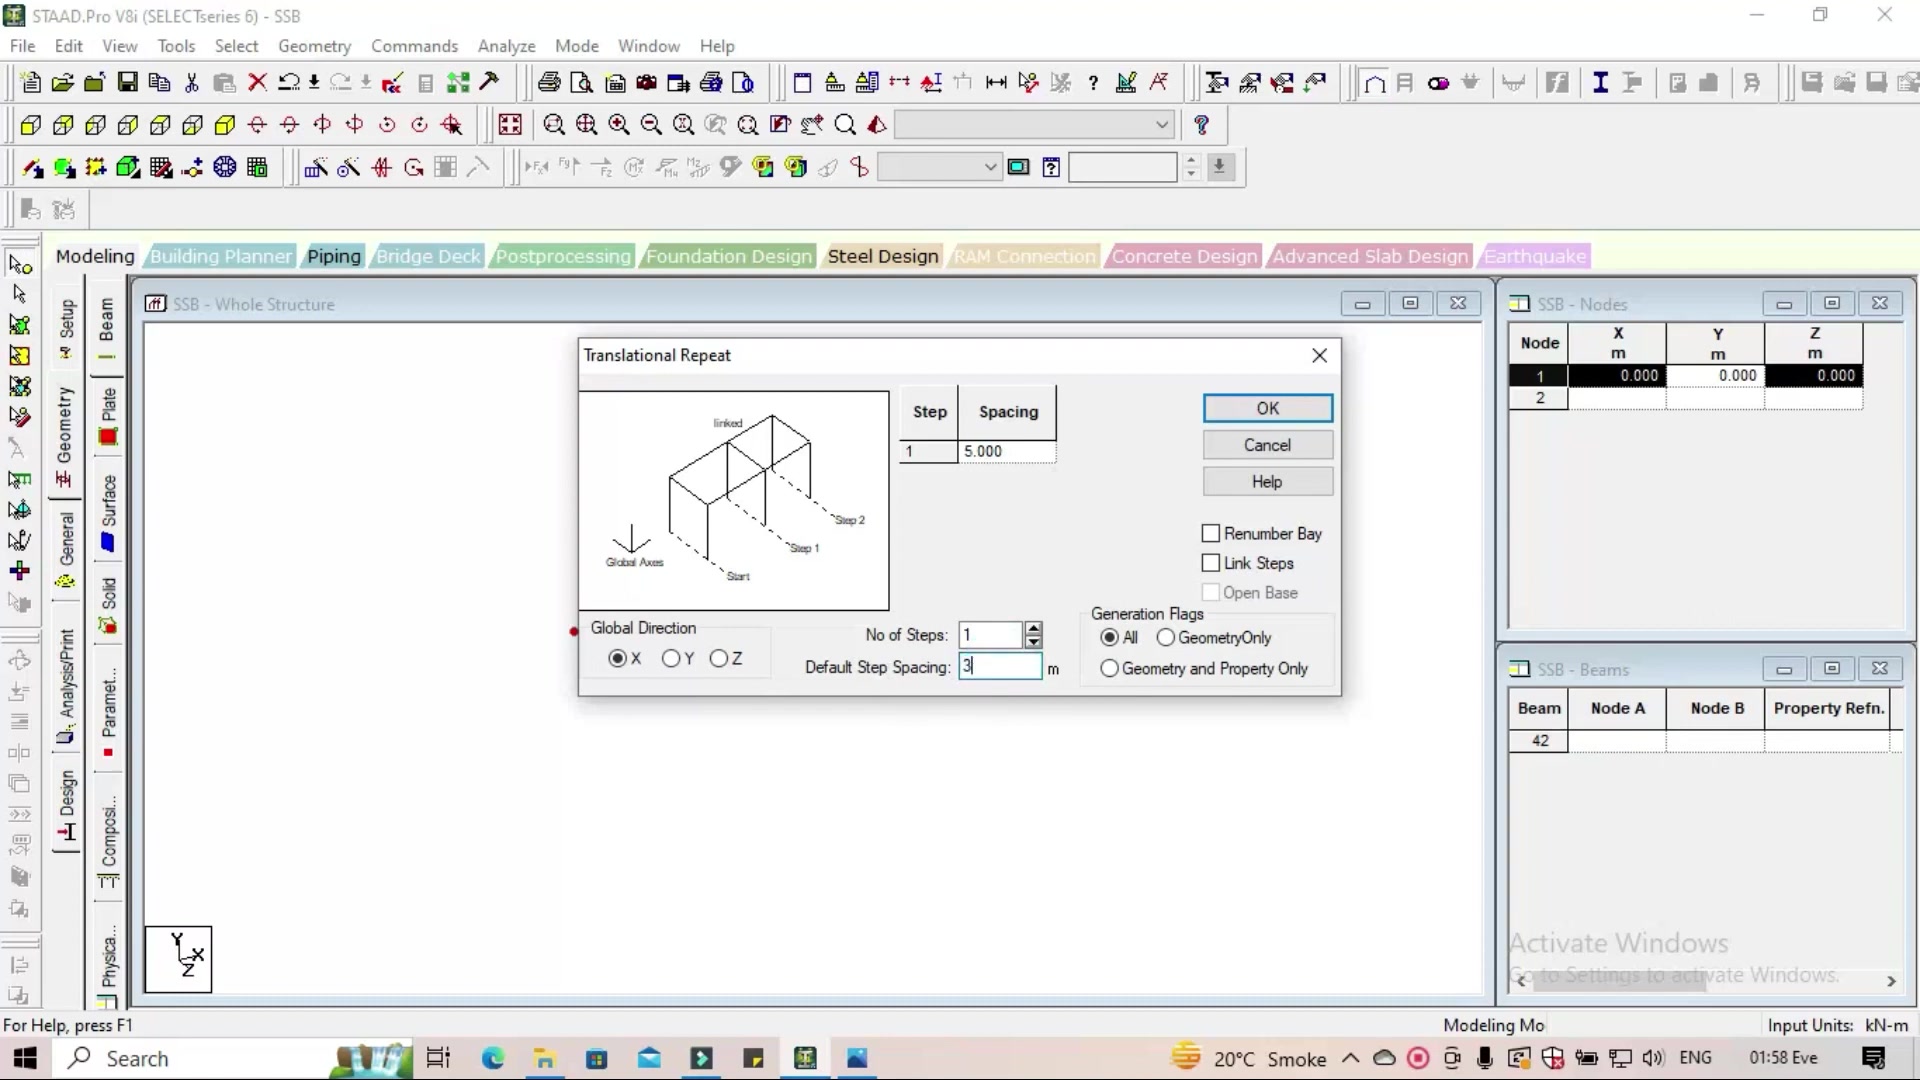Open File Explorer from the taskbar
The image size is (1920, 1080).
[x=544, y=1058]
